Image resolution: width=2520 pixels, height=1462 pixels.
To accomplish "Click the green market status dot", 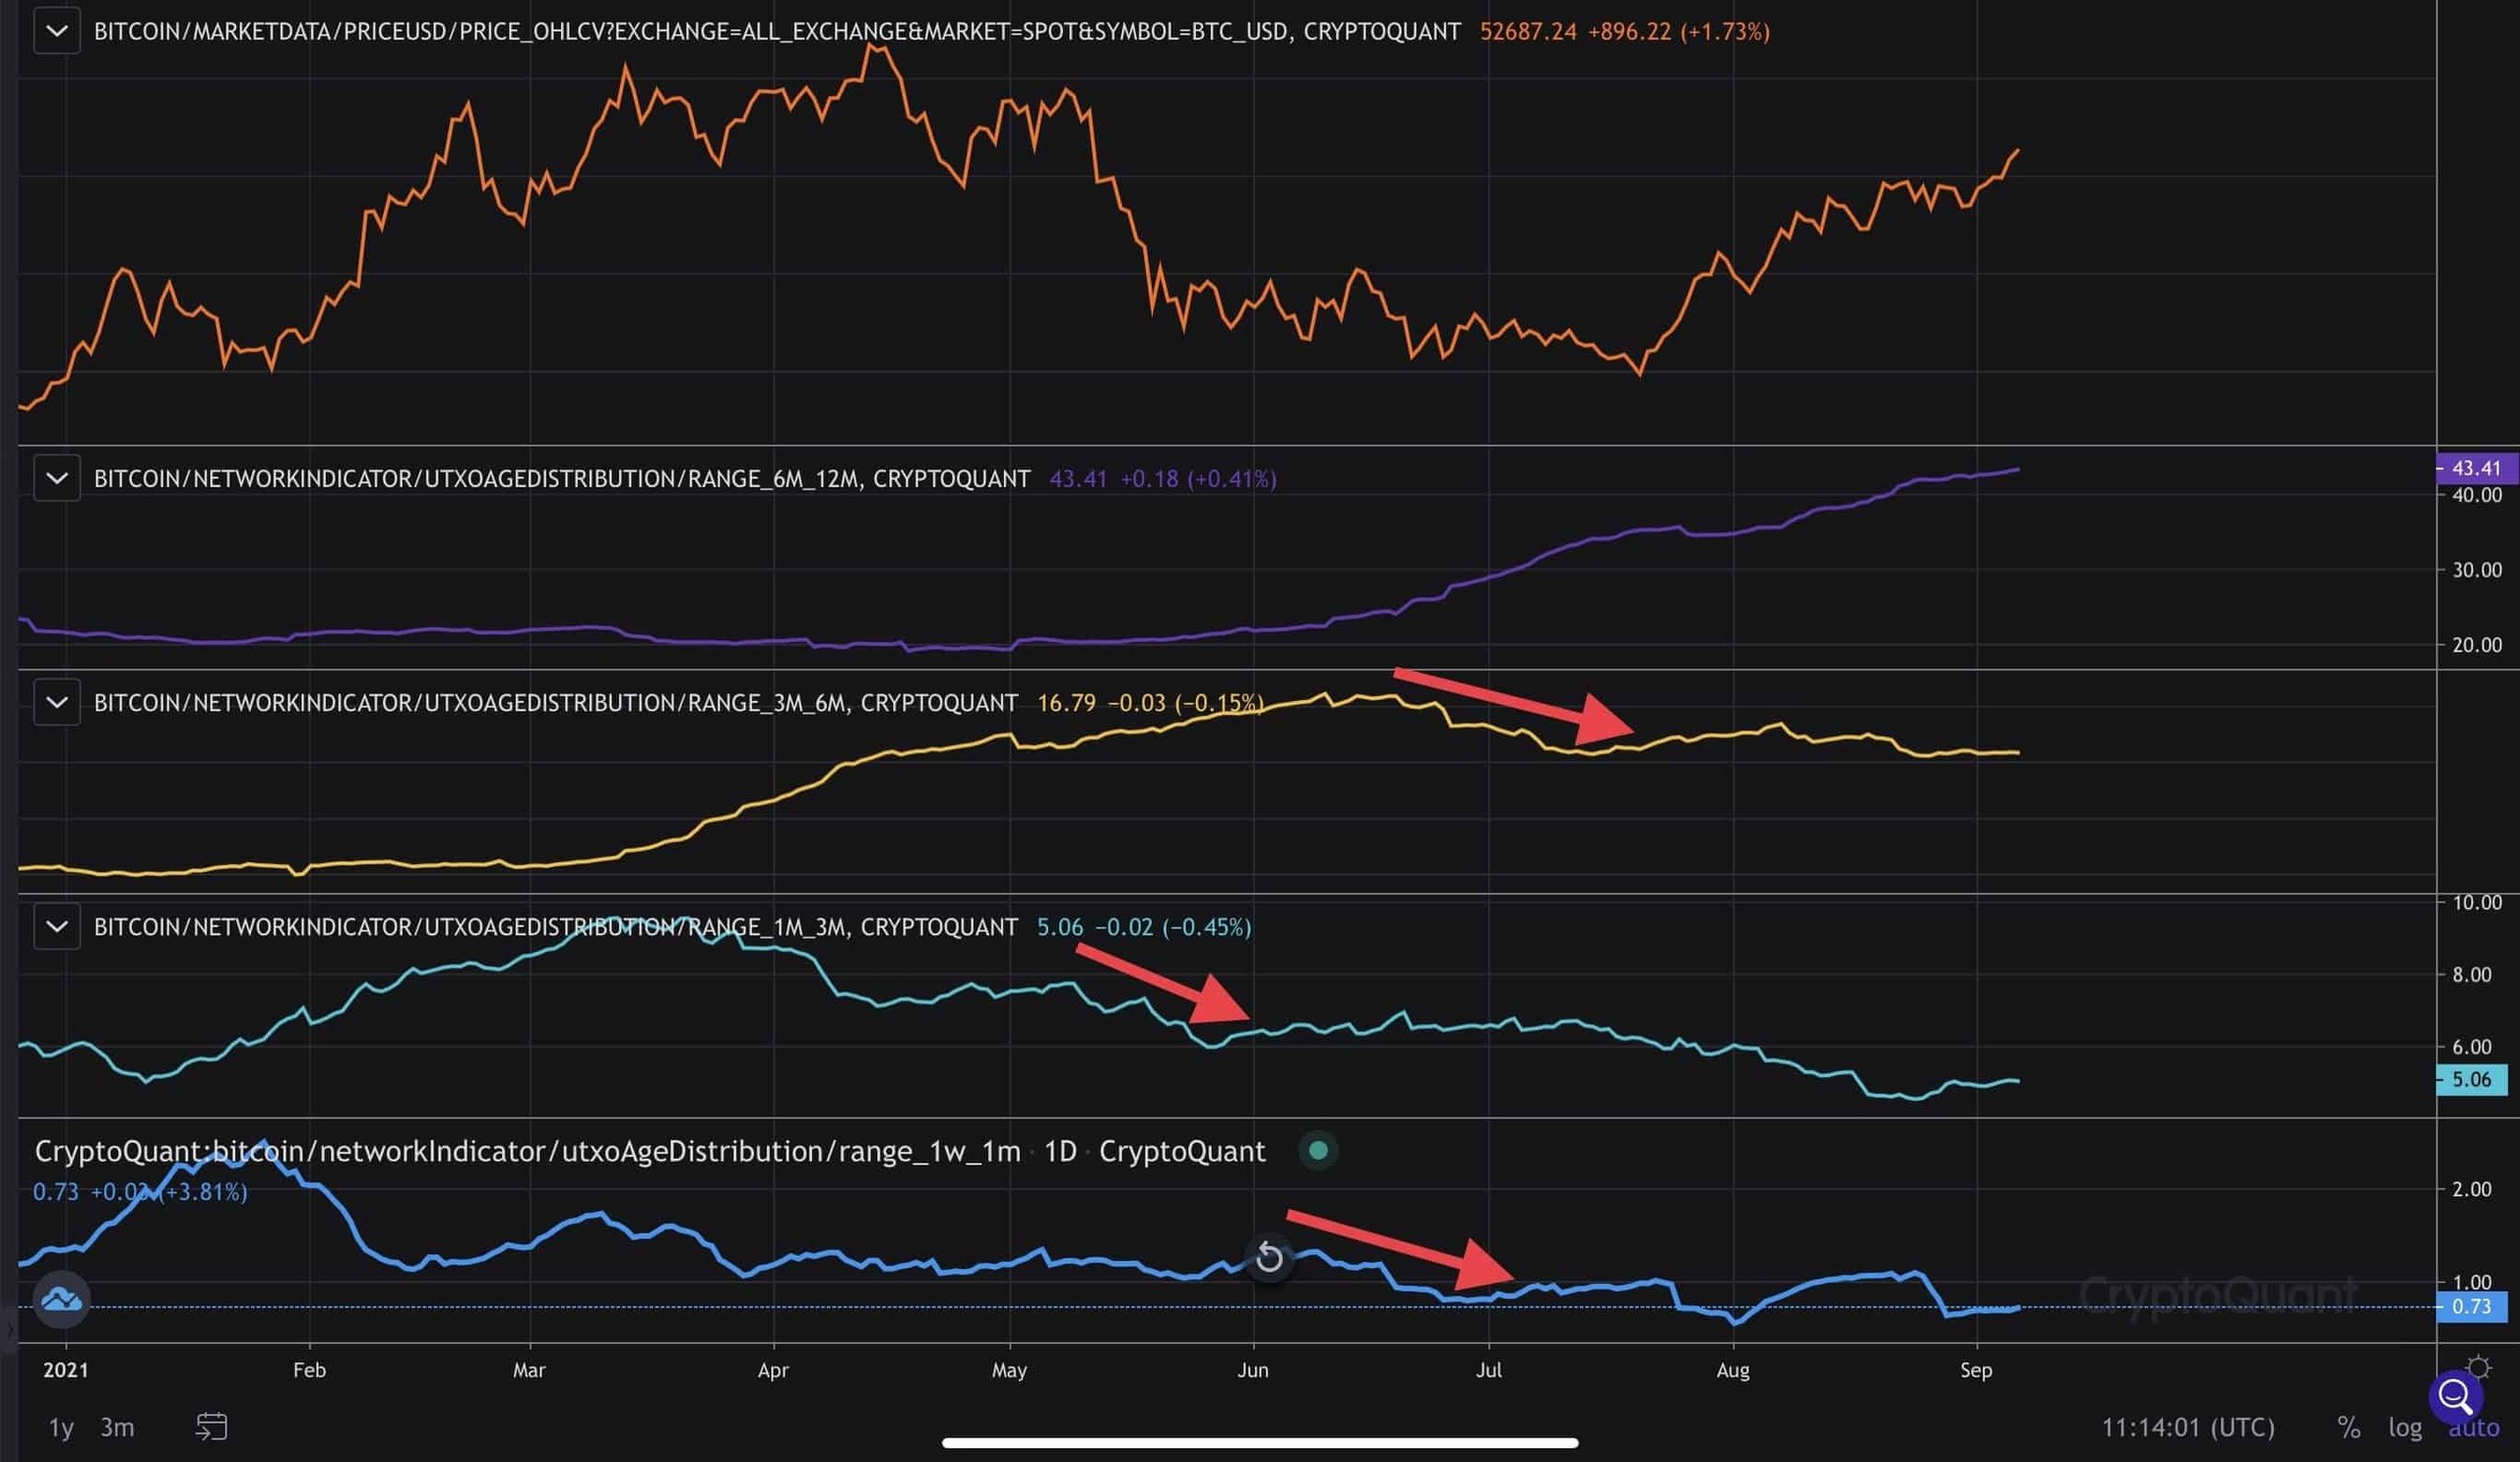I will tap(1318, 1151).
